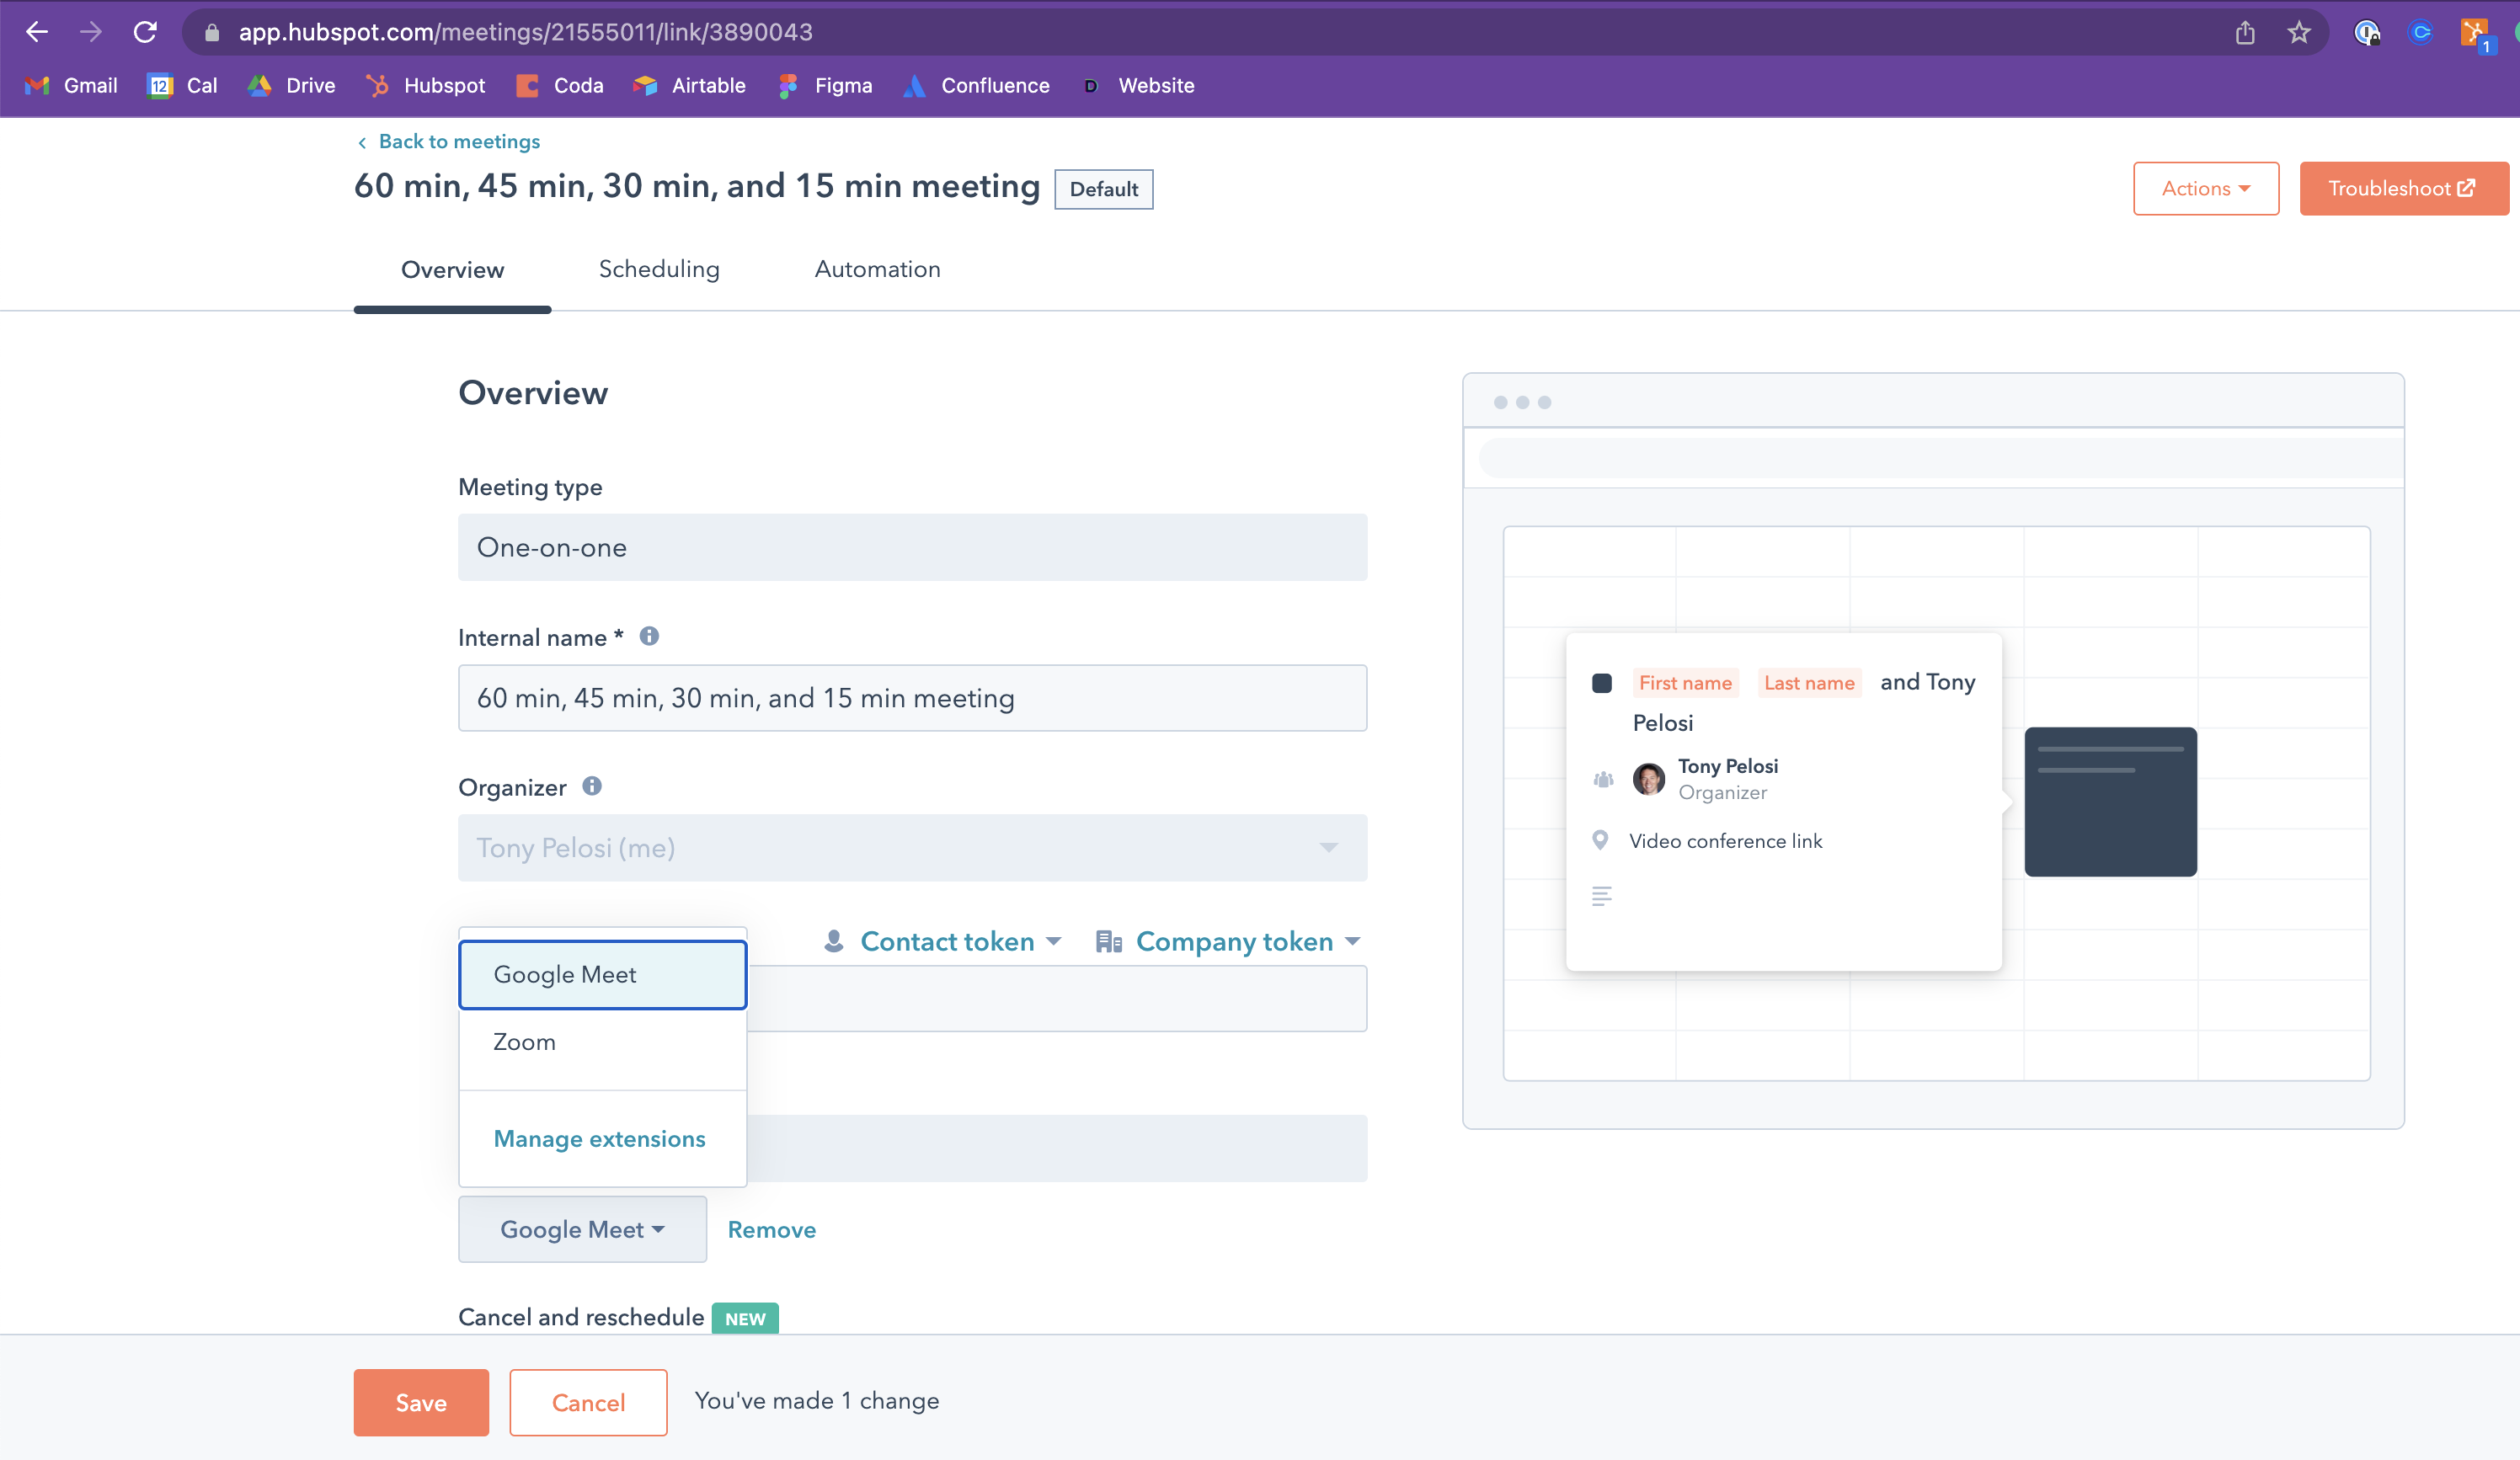Show info tooltip next to Internal name
The image size is (2520, 1460).
pos(649,636)
